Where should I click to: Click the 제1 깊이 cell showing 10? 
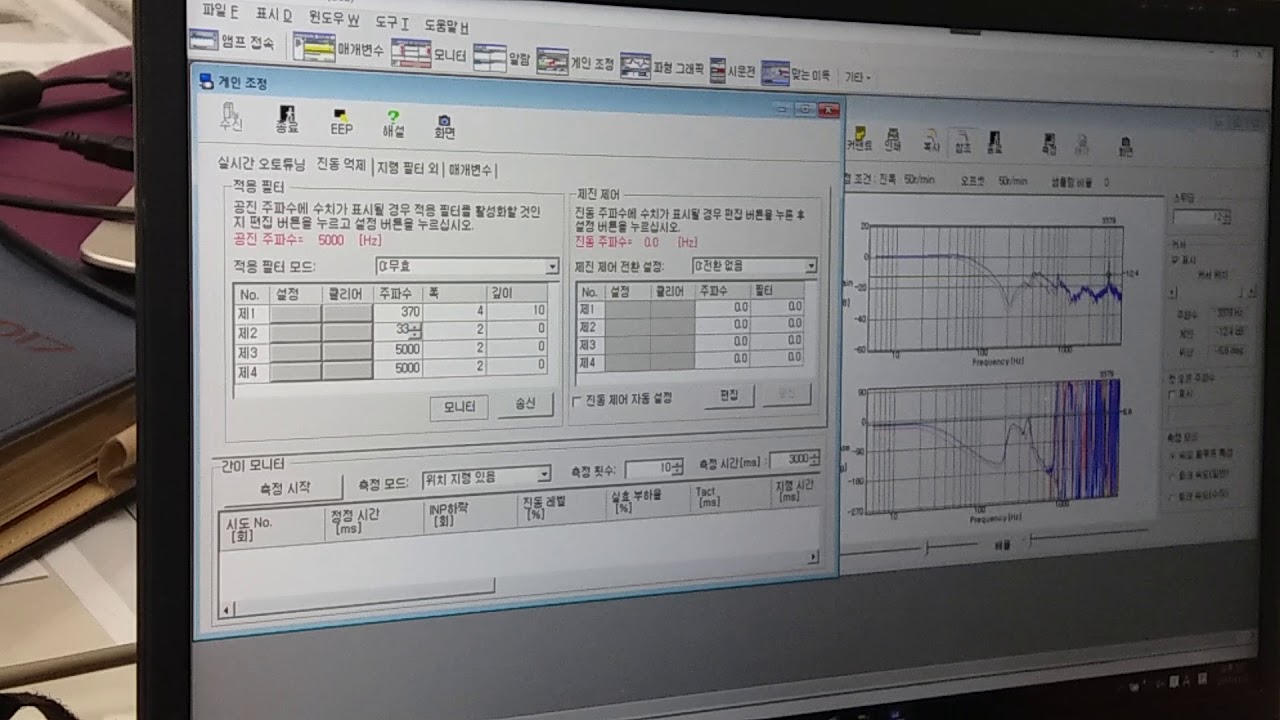[x=517, y=310]
